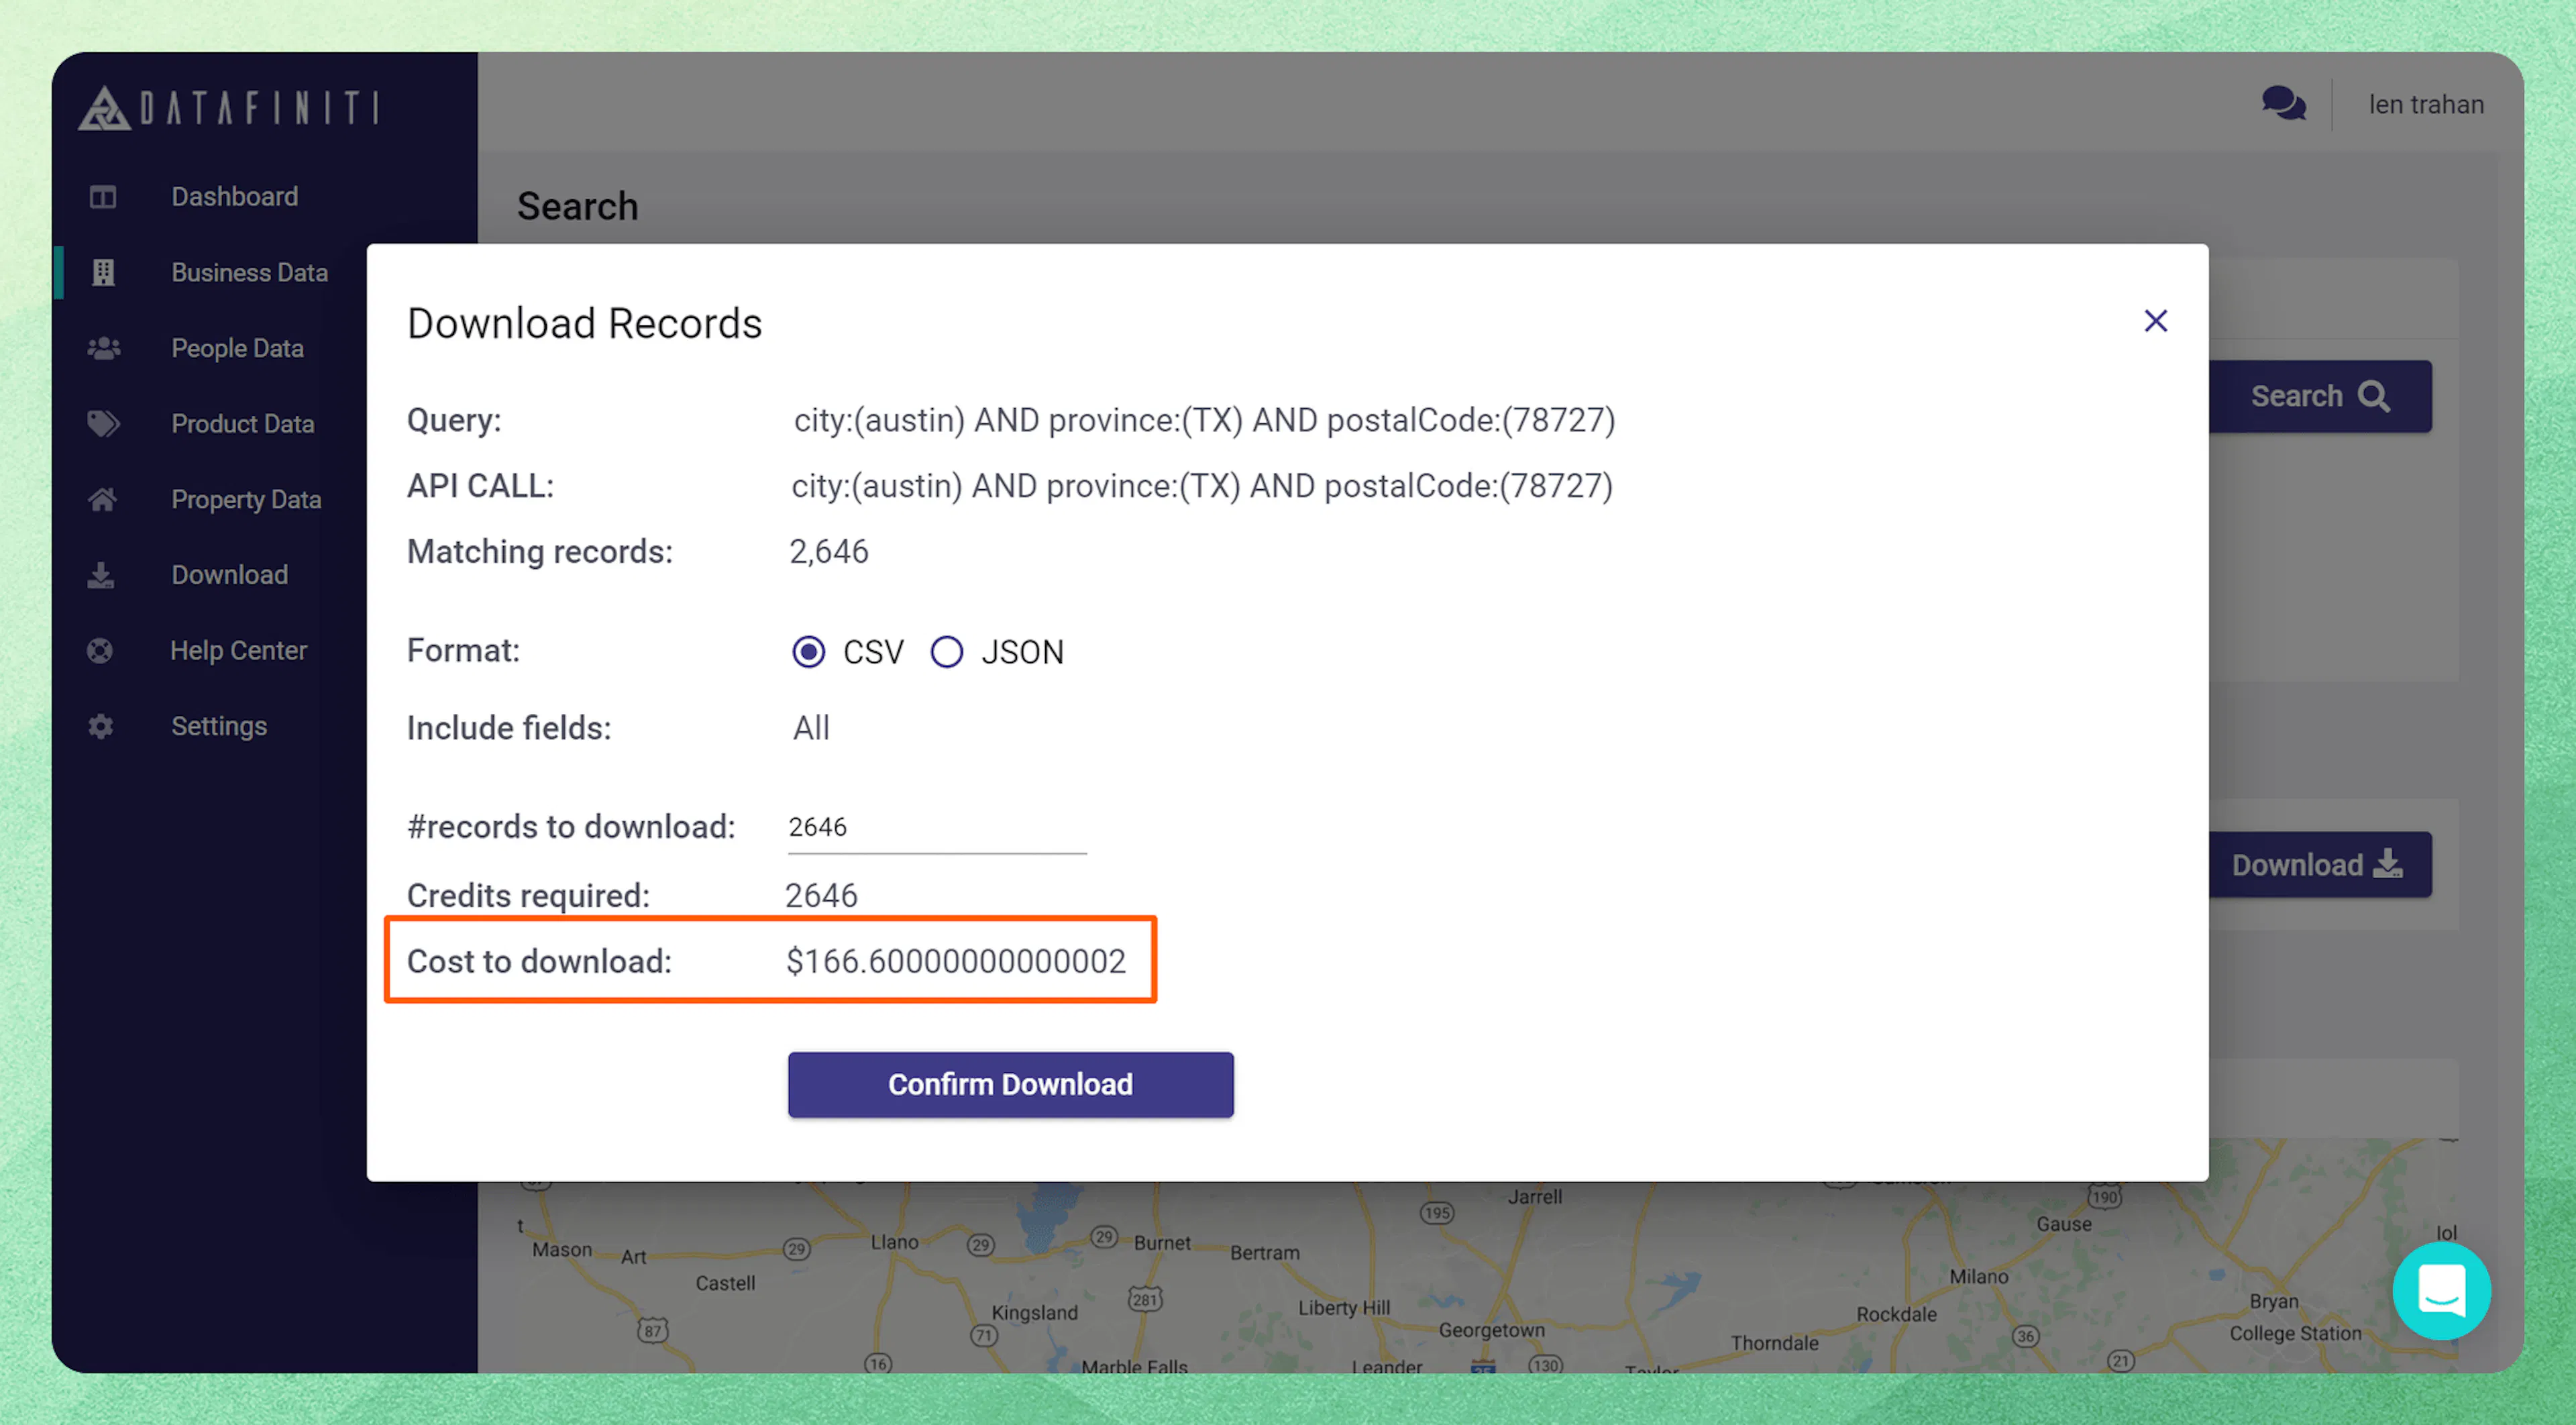Click the records to download input field

(x=936, y=826)
